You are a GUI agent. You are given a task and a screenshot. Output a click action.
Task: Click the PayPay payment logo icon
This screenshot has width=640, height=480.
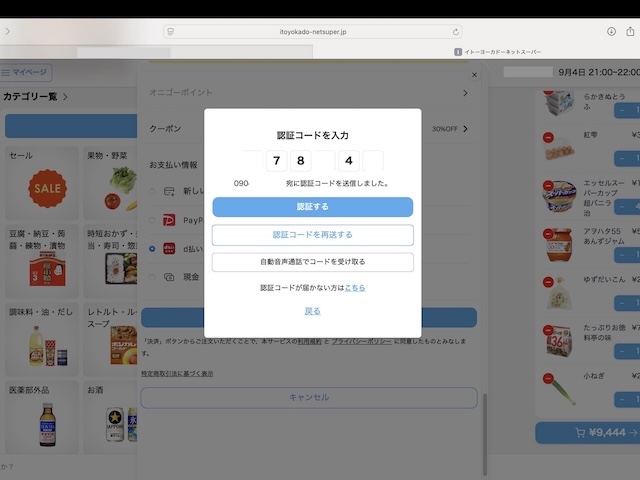coord(167,219)
